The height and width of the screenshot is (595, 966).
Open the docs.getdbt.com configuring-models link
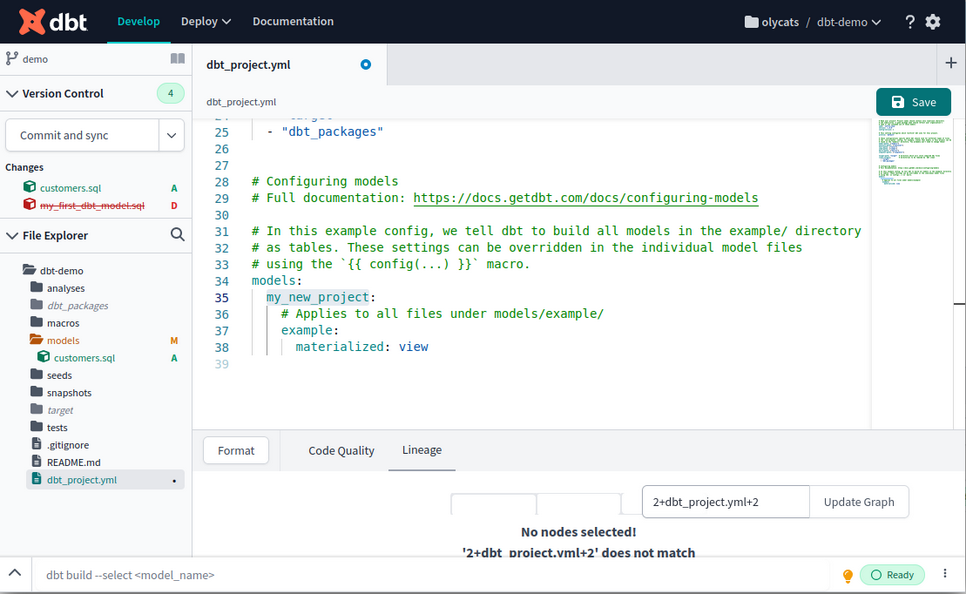[x=585, y=198]
